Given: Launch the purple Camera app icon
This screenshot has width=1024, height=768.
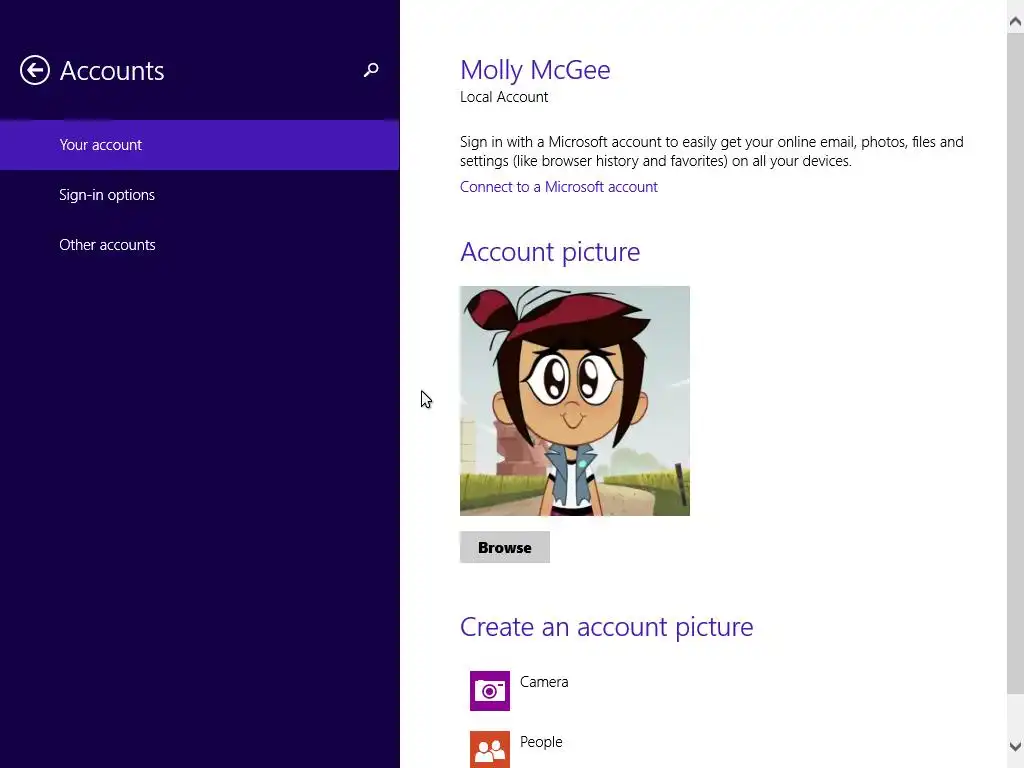Looking at the screenshot, I should 490,690.
